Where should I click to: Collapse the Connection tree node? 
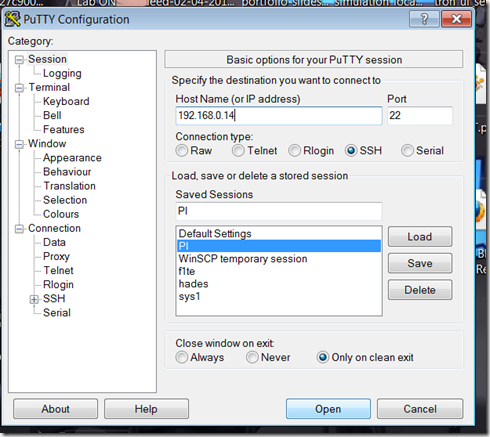click(x=19, y=229)
